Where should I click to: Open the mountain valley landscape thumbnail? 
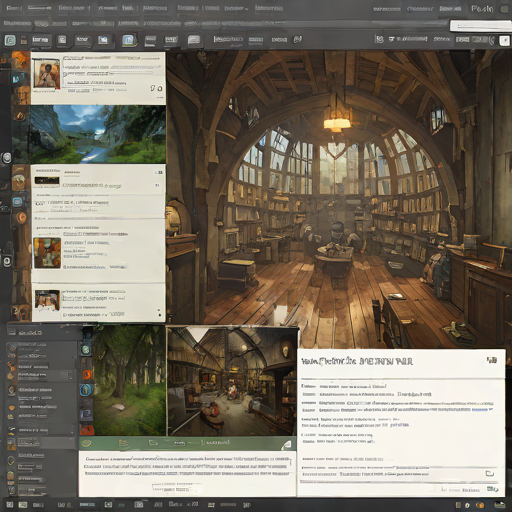click(98, 134)
